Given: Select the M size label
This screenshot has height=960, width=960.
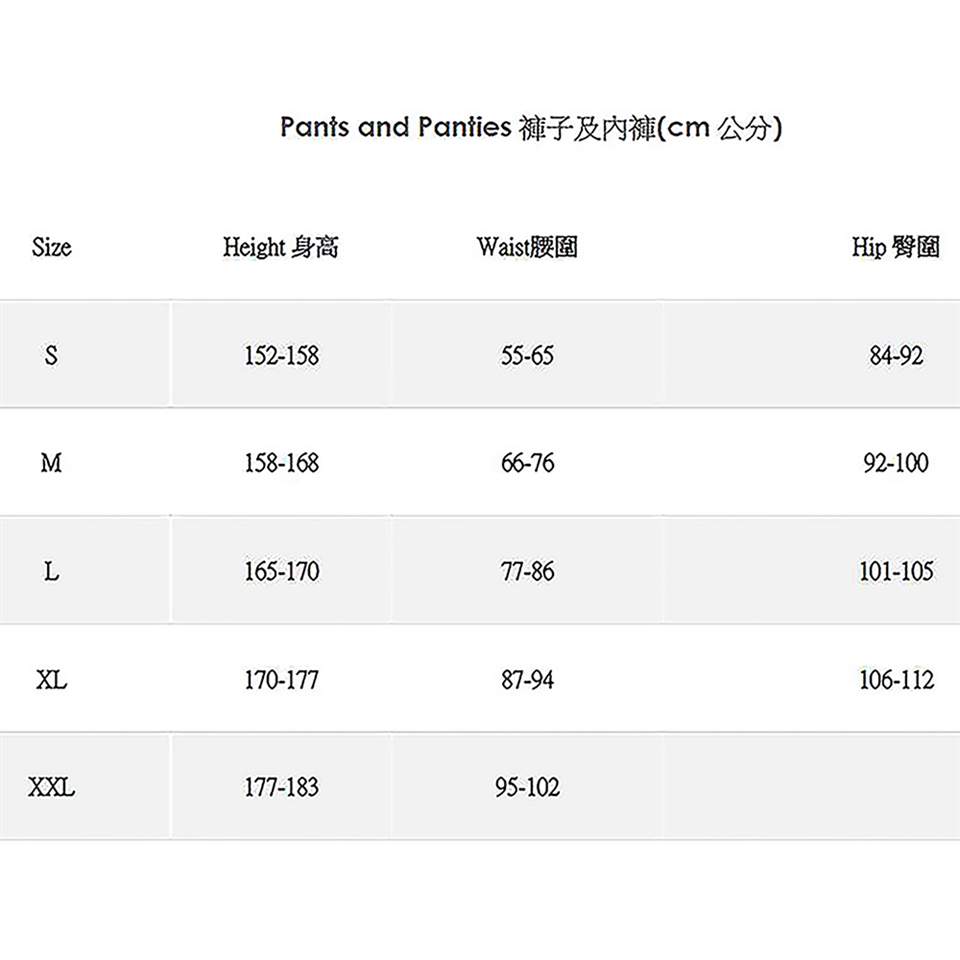Looking at the screenshot, I should click(51, 463).
